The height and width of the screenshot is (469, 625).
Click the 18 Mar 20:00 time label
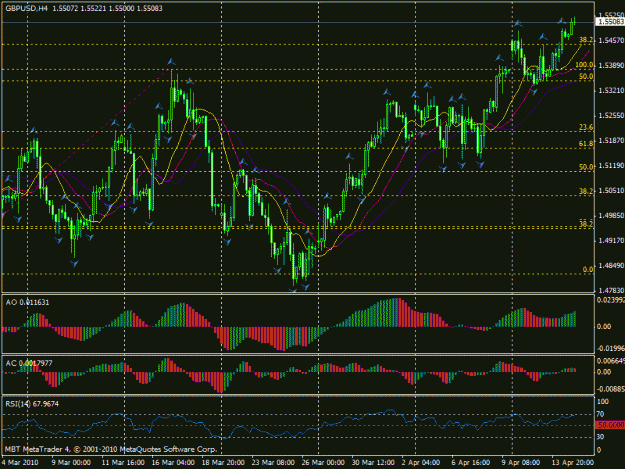tap(223, 463)
